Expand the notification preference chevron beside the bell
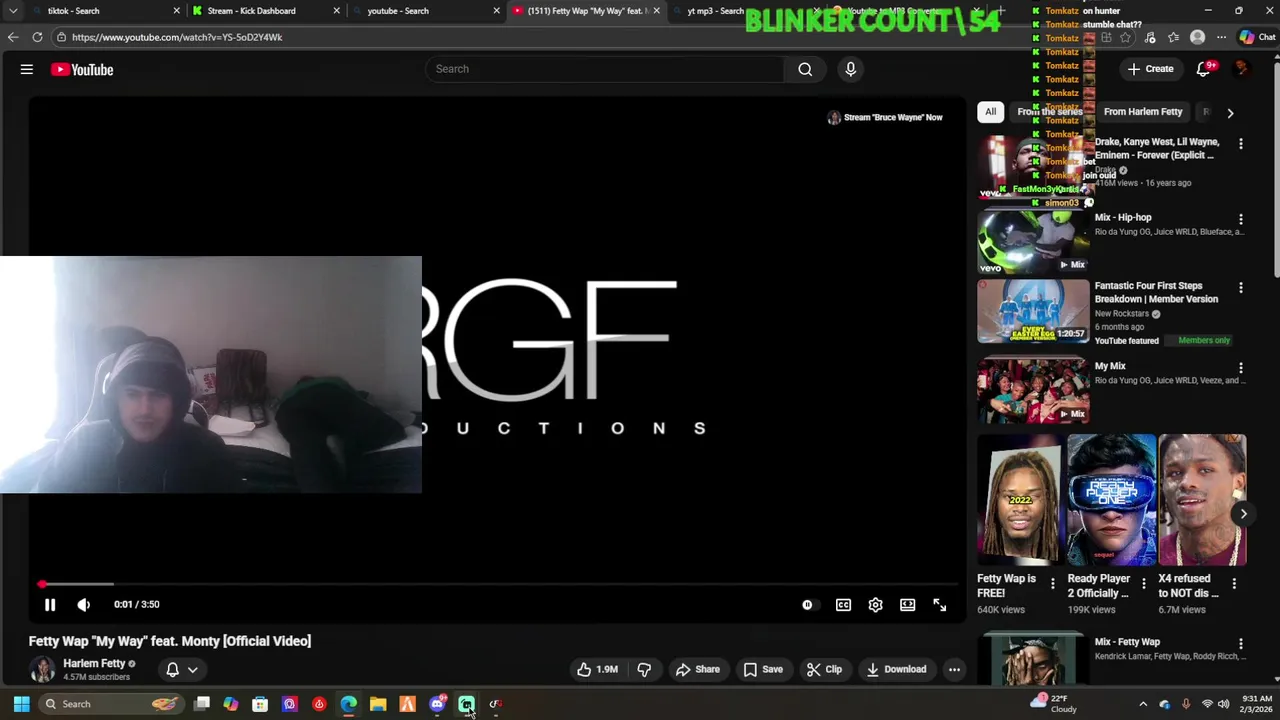1280x720 pixels. click(193, 670)
